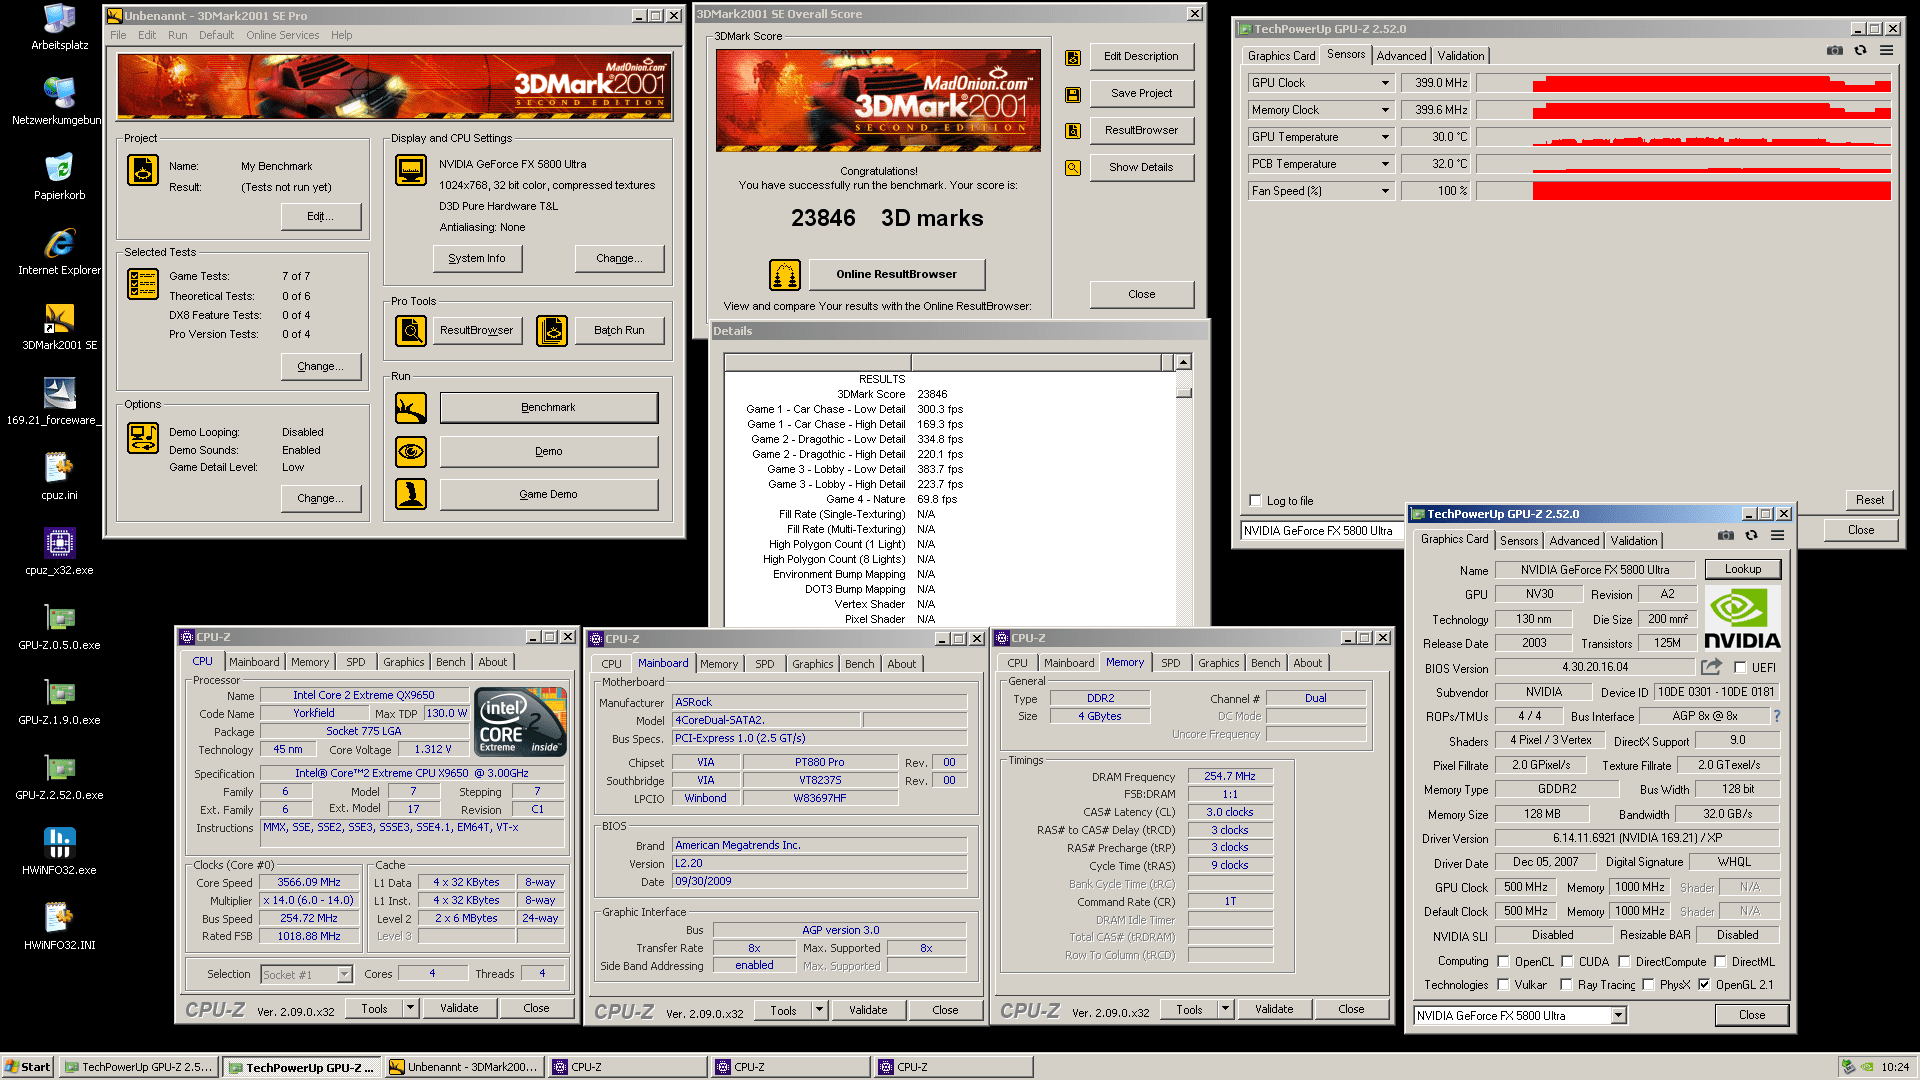Open GPU-Z Graphics Card hamburger menu
The width and height of the screenshot is (1920, 1080).
point(1777,535)
